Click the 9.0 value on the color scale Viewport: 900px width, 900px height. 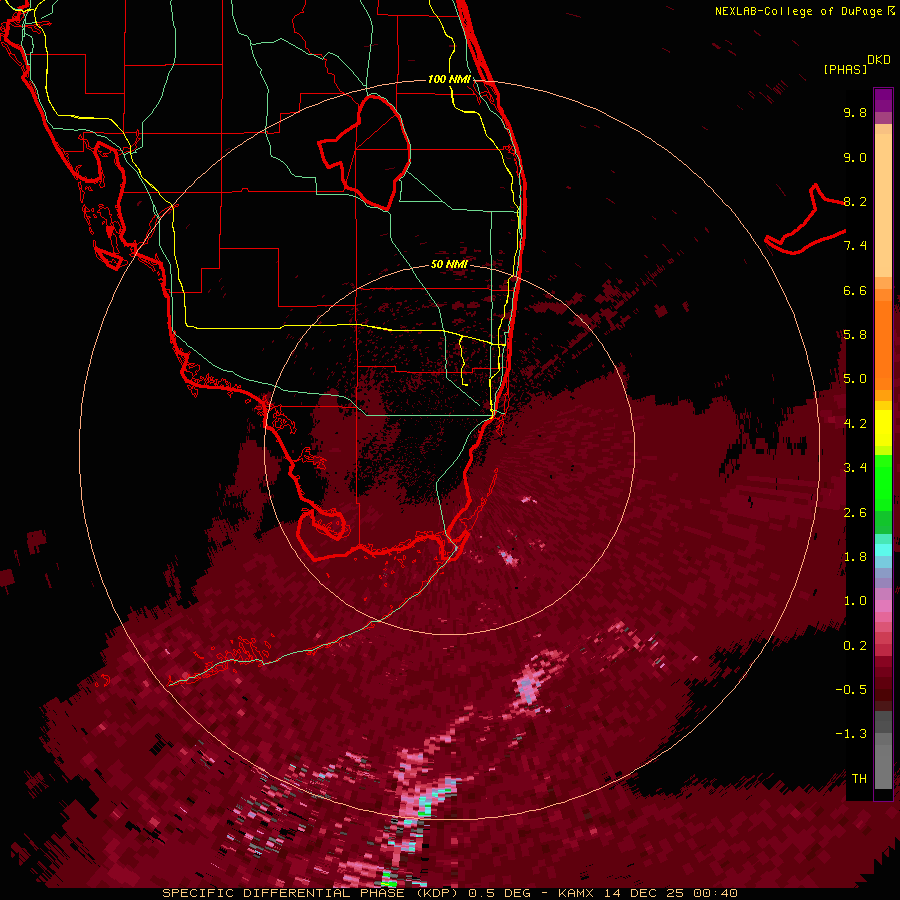[x=855, y=158]
